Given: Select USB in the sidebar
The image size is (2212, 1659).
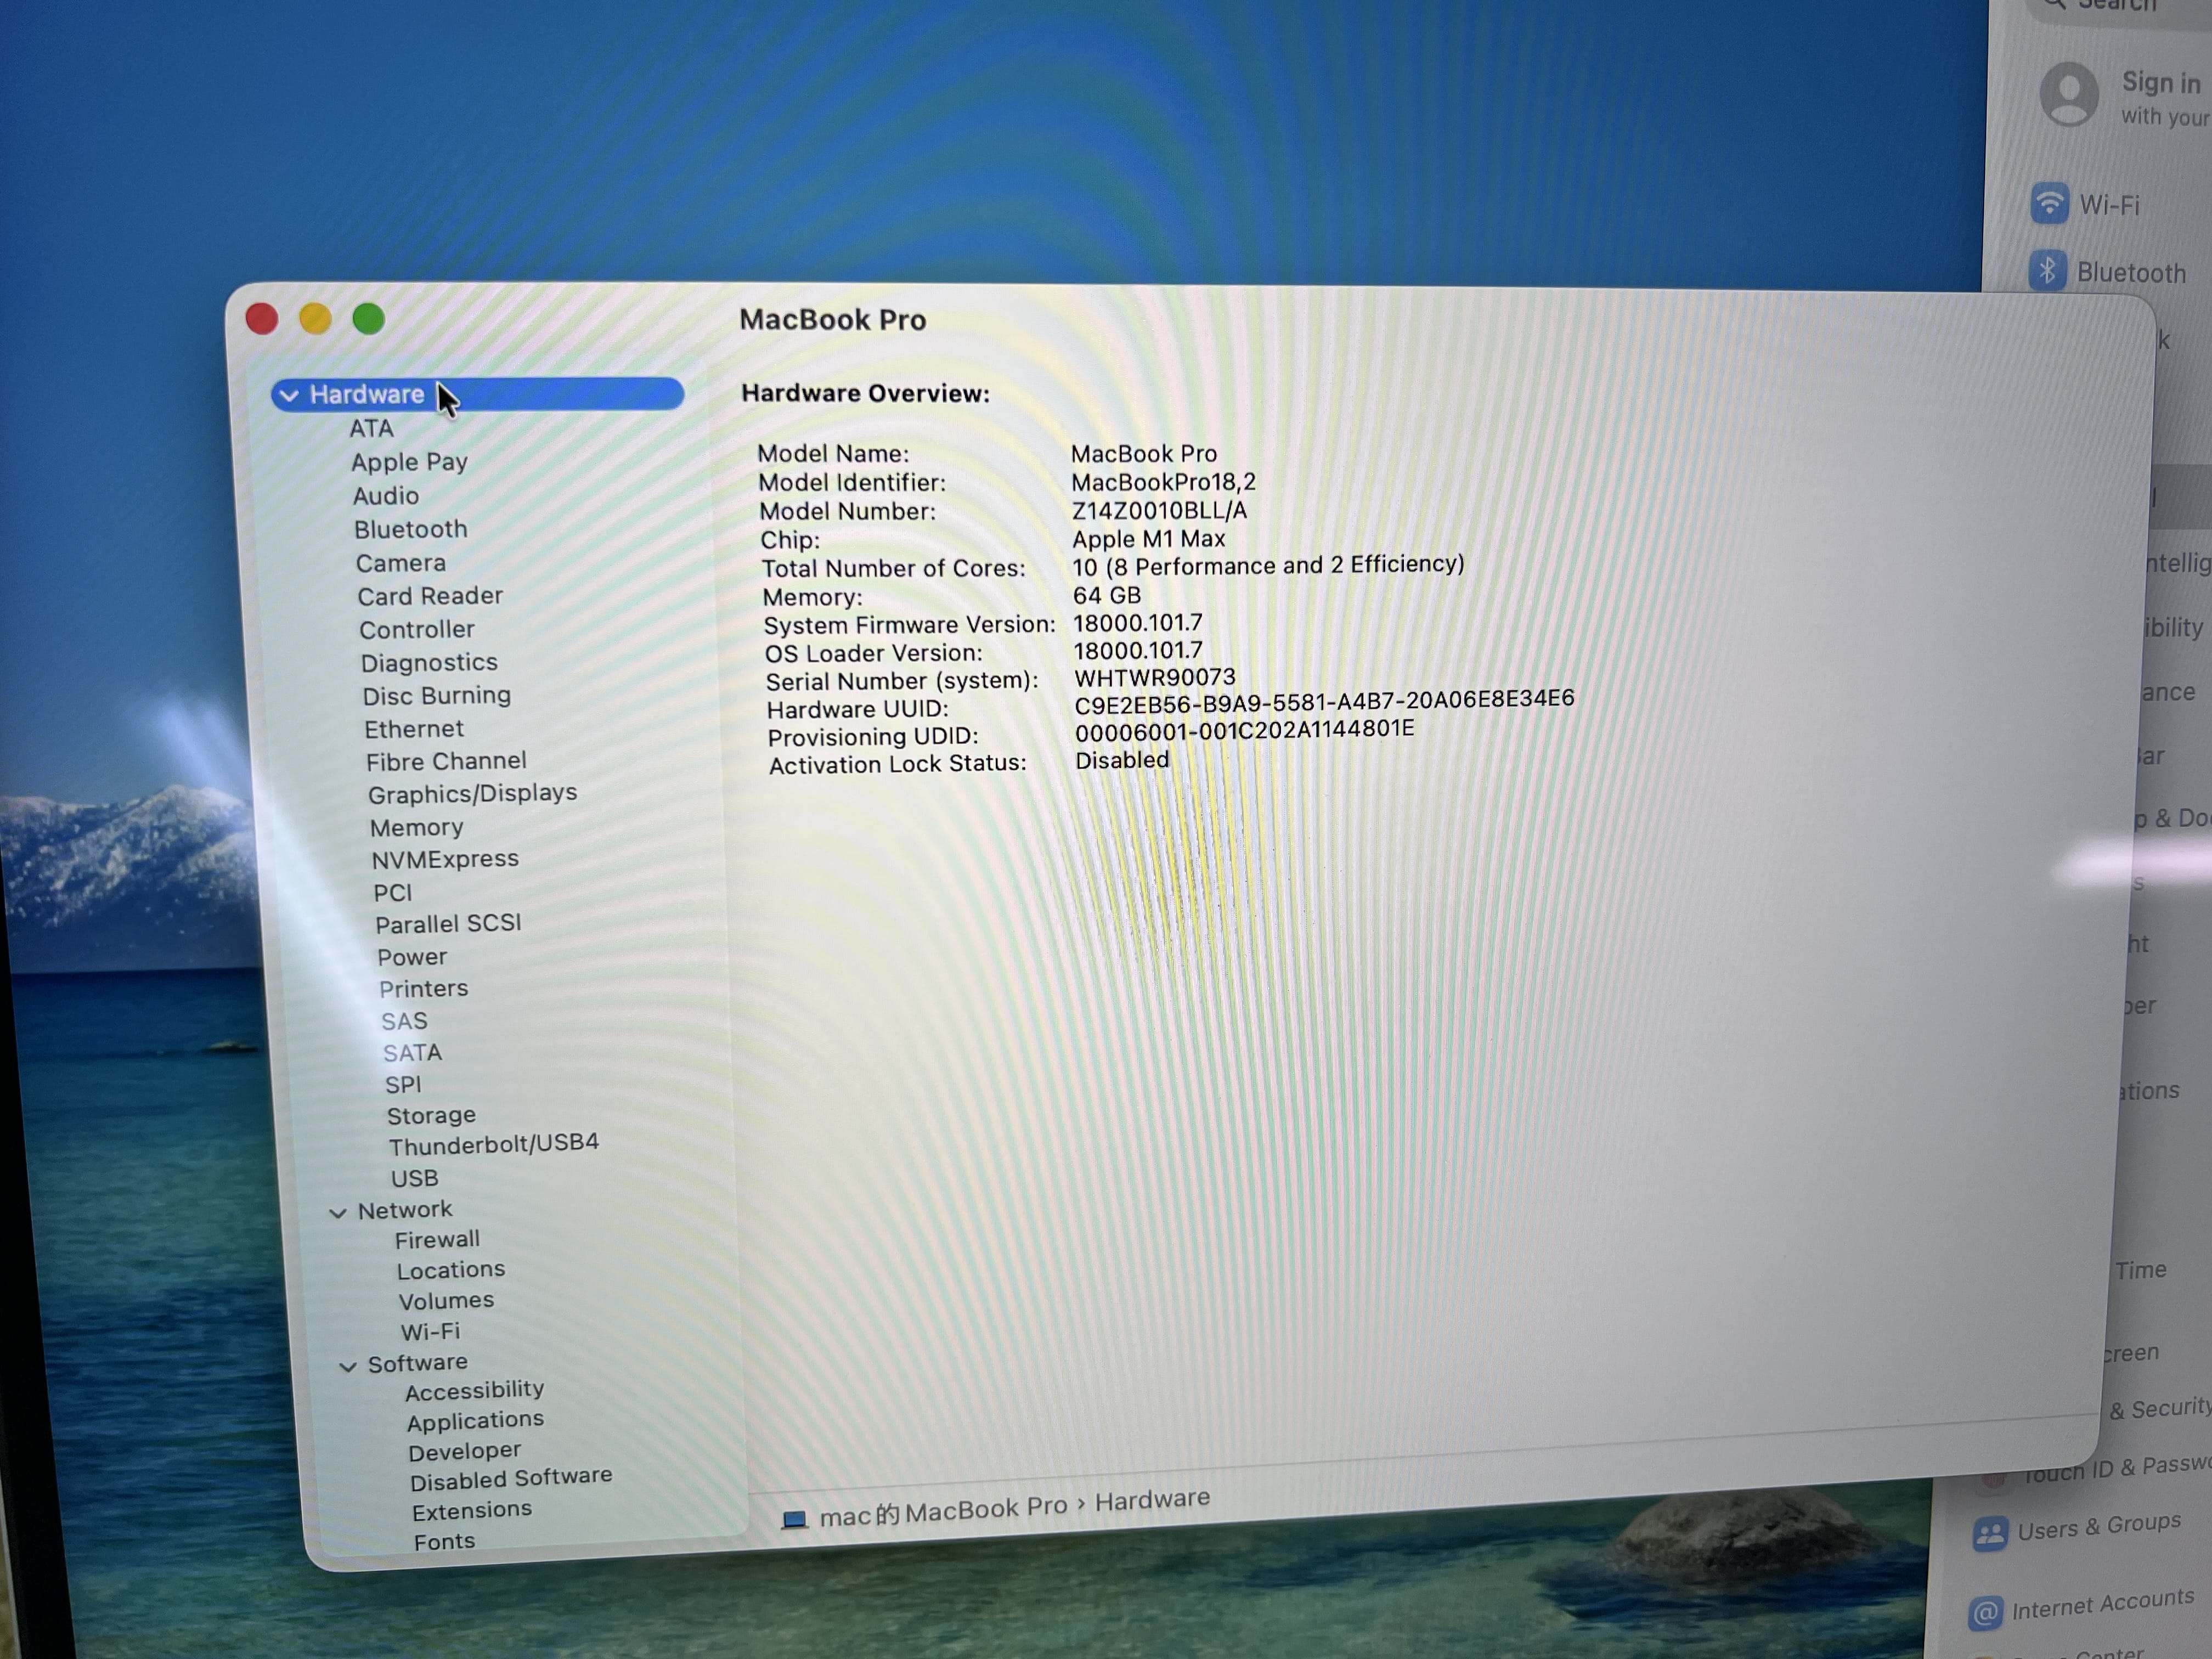Looking at the screenshot, I should point(414,1179).
